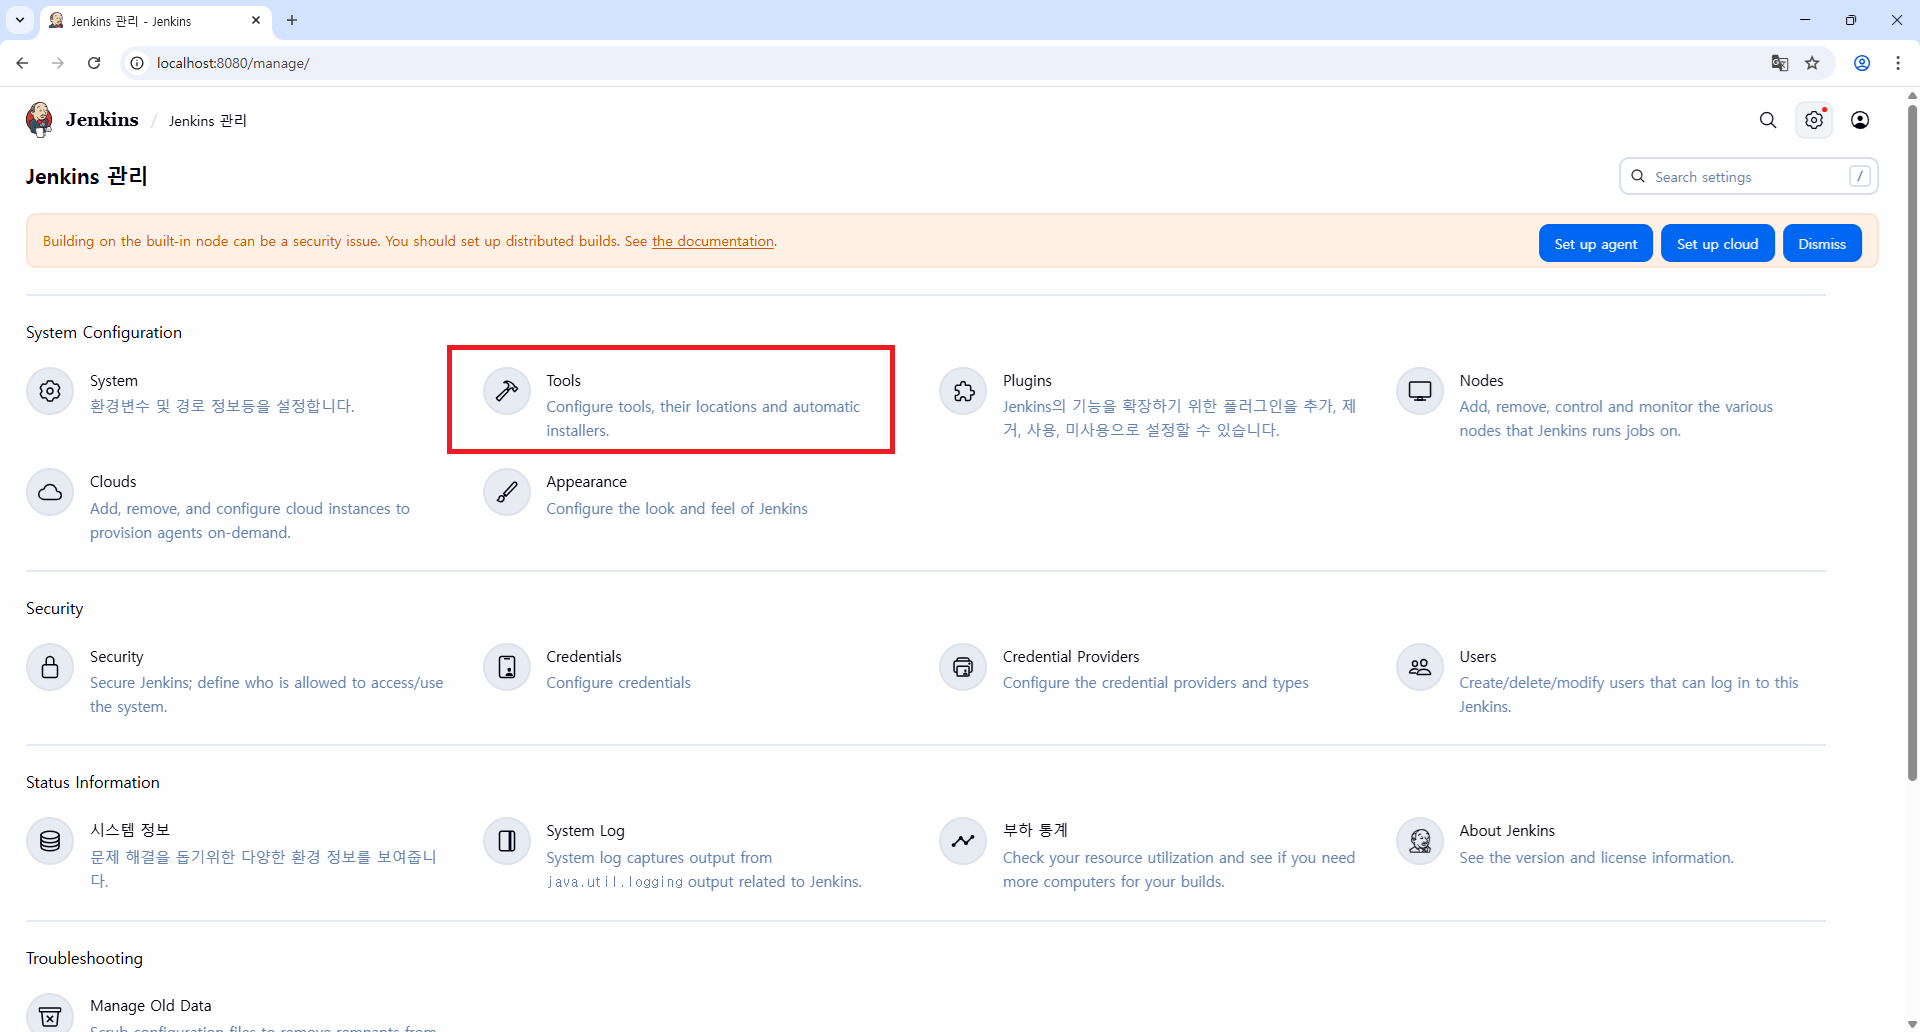Click the System Log book icon
Image resolution: width=1920 pixels, height=1032 pixels.
pyautogui.click(x=507, y=841)
